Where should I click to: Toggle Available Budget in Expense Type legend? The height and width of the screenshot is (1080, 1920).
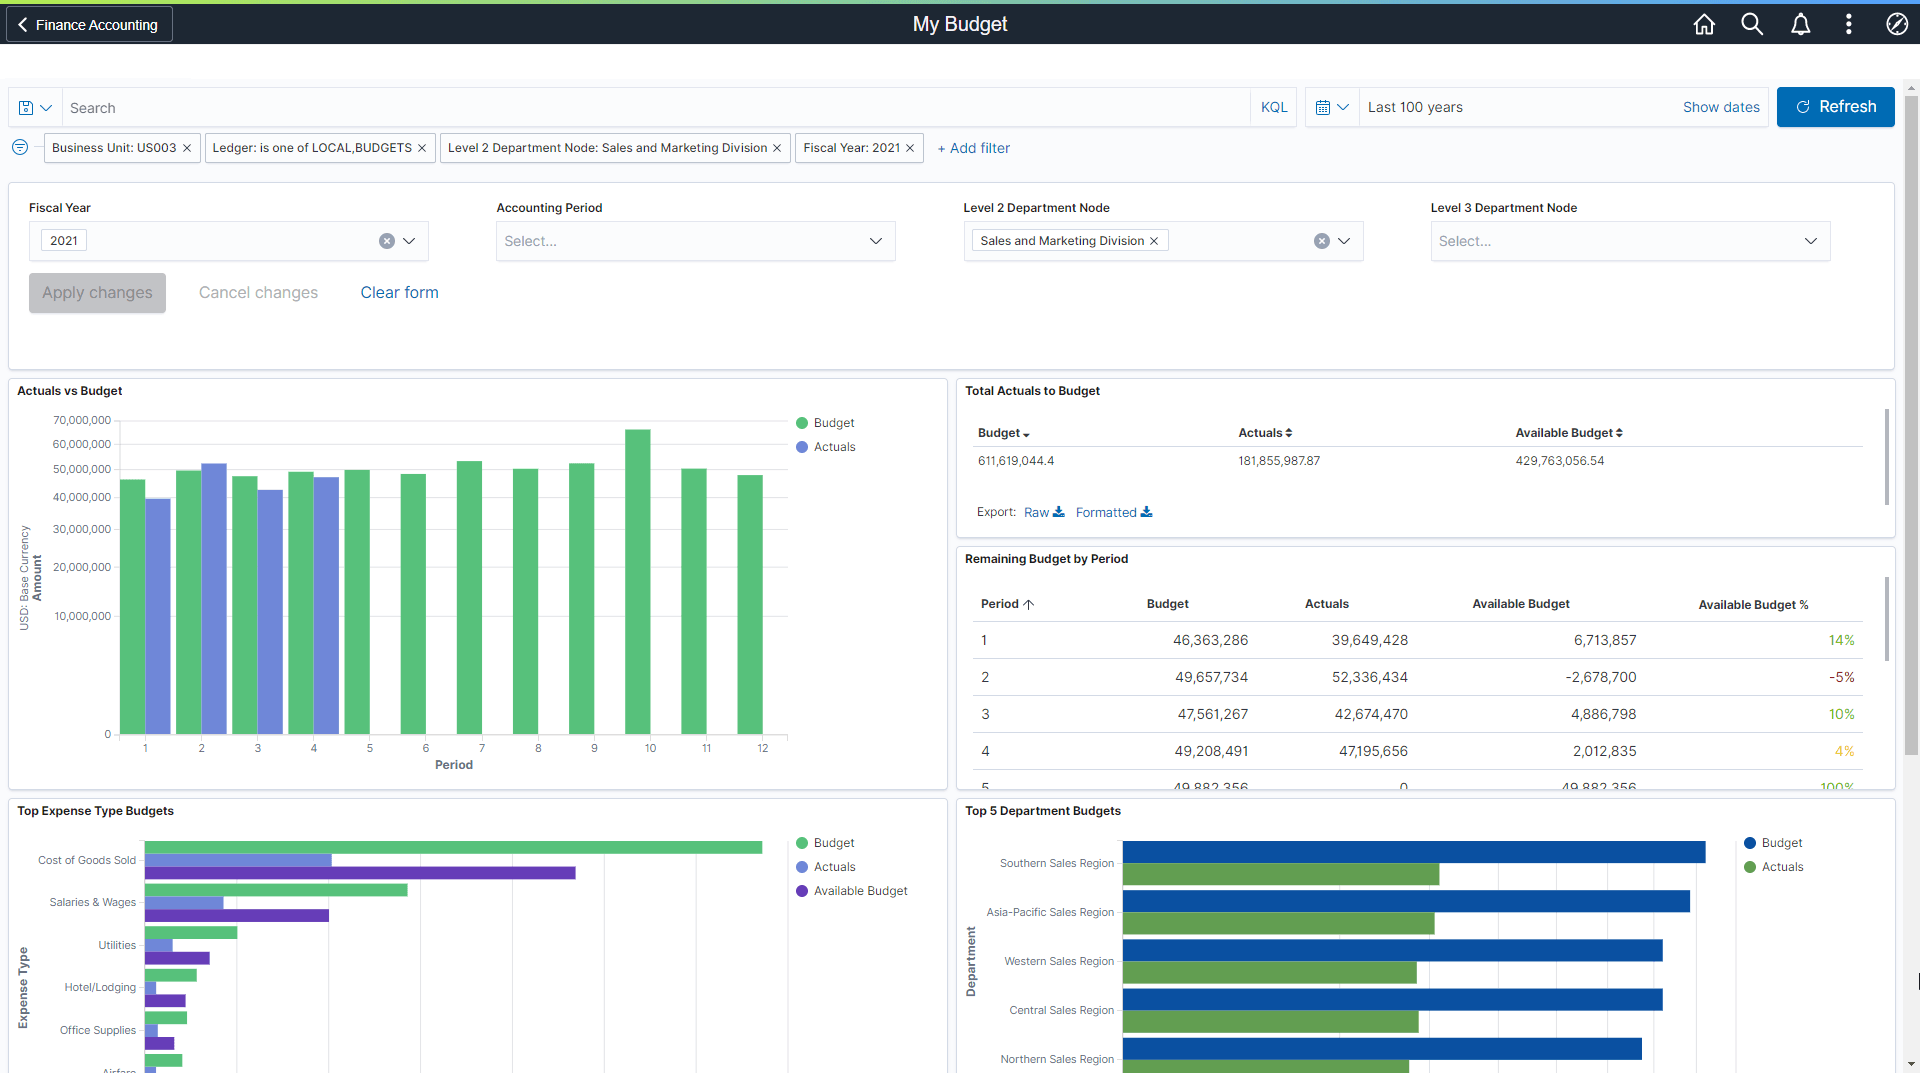tap(859, 891)
